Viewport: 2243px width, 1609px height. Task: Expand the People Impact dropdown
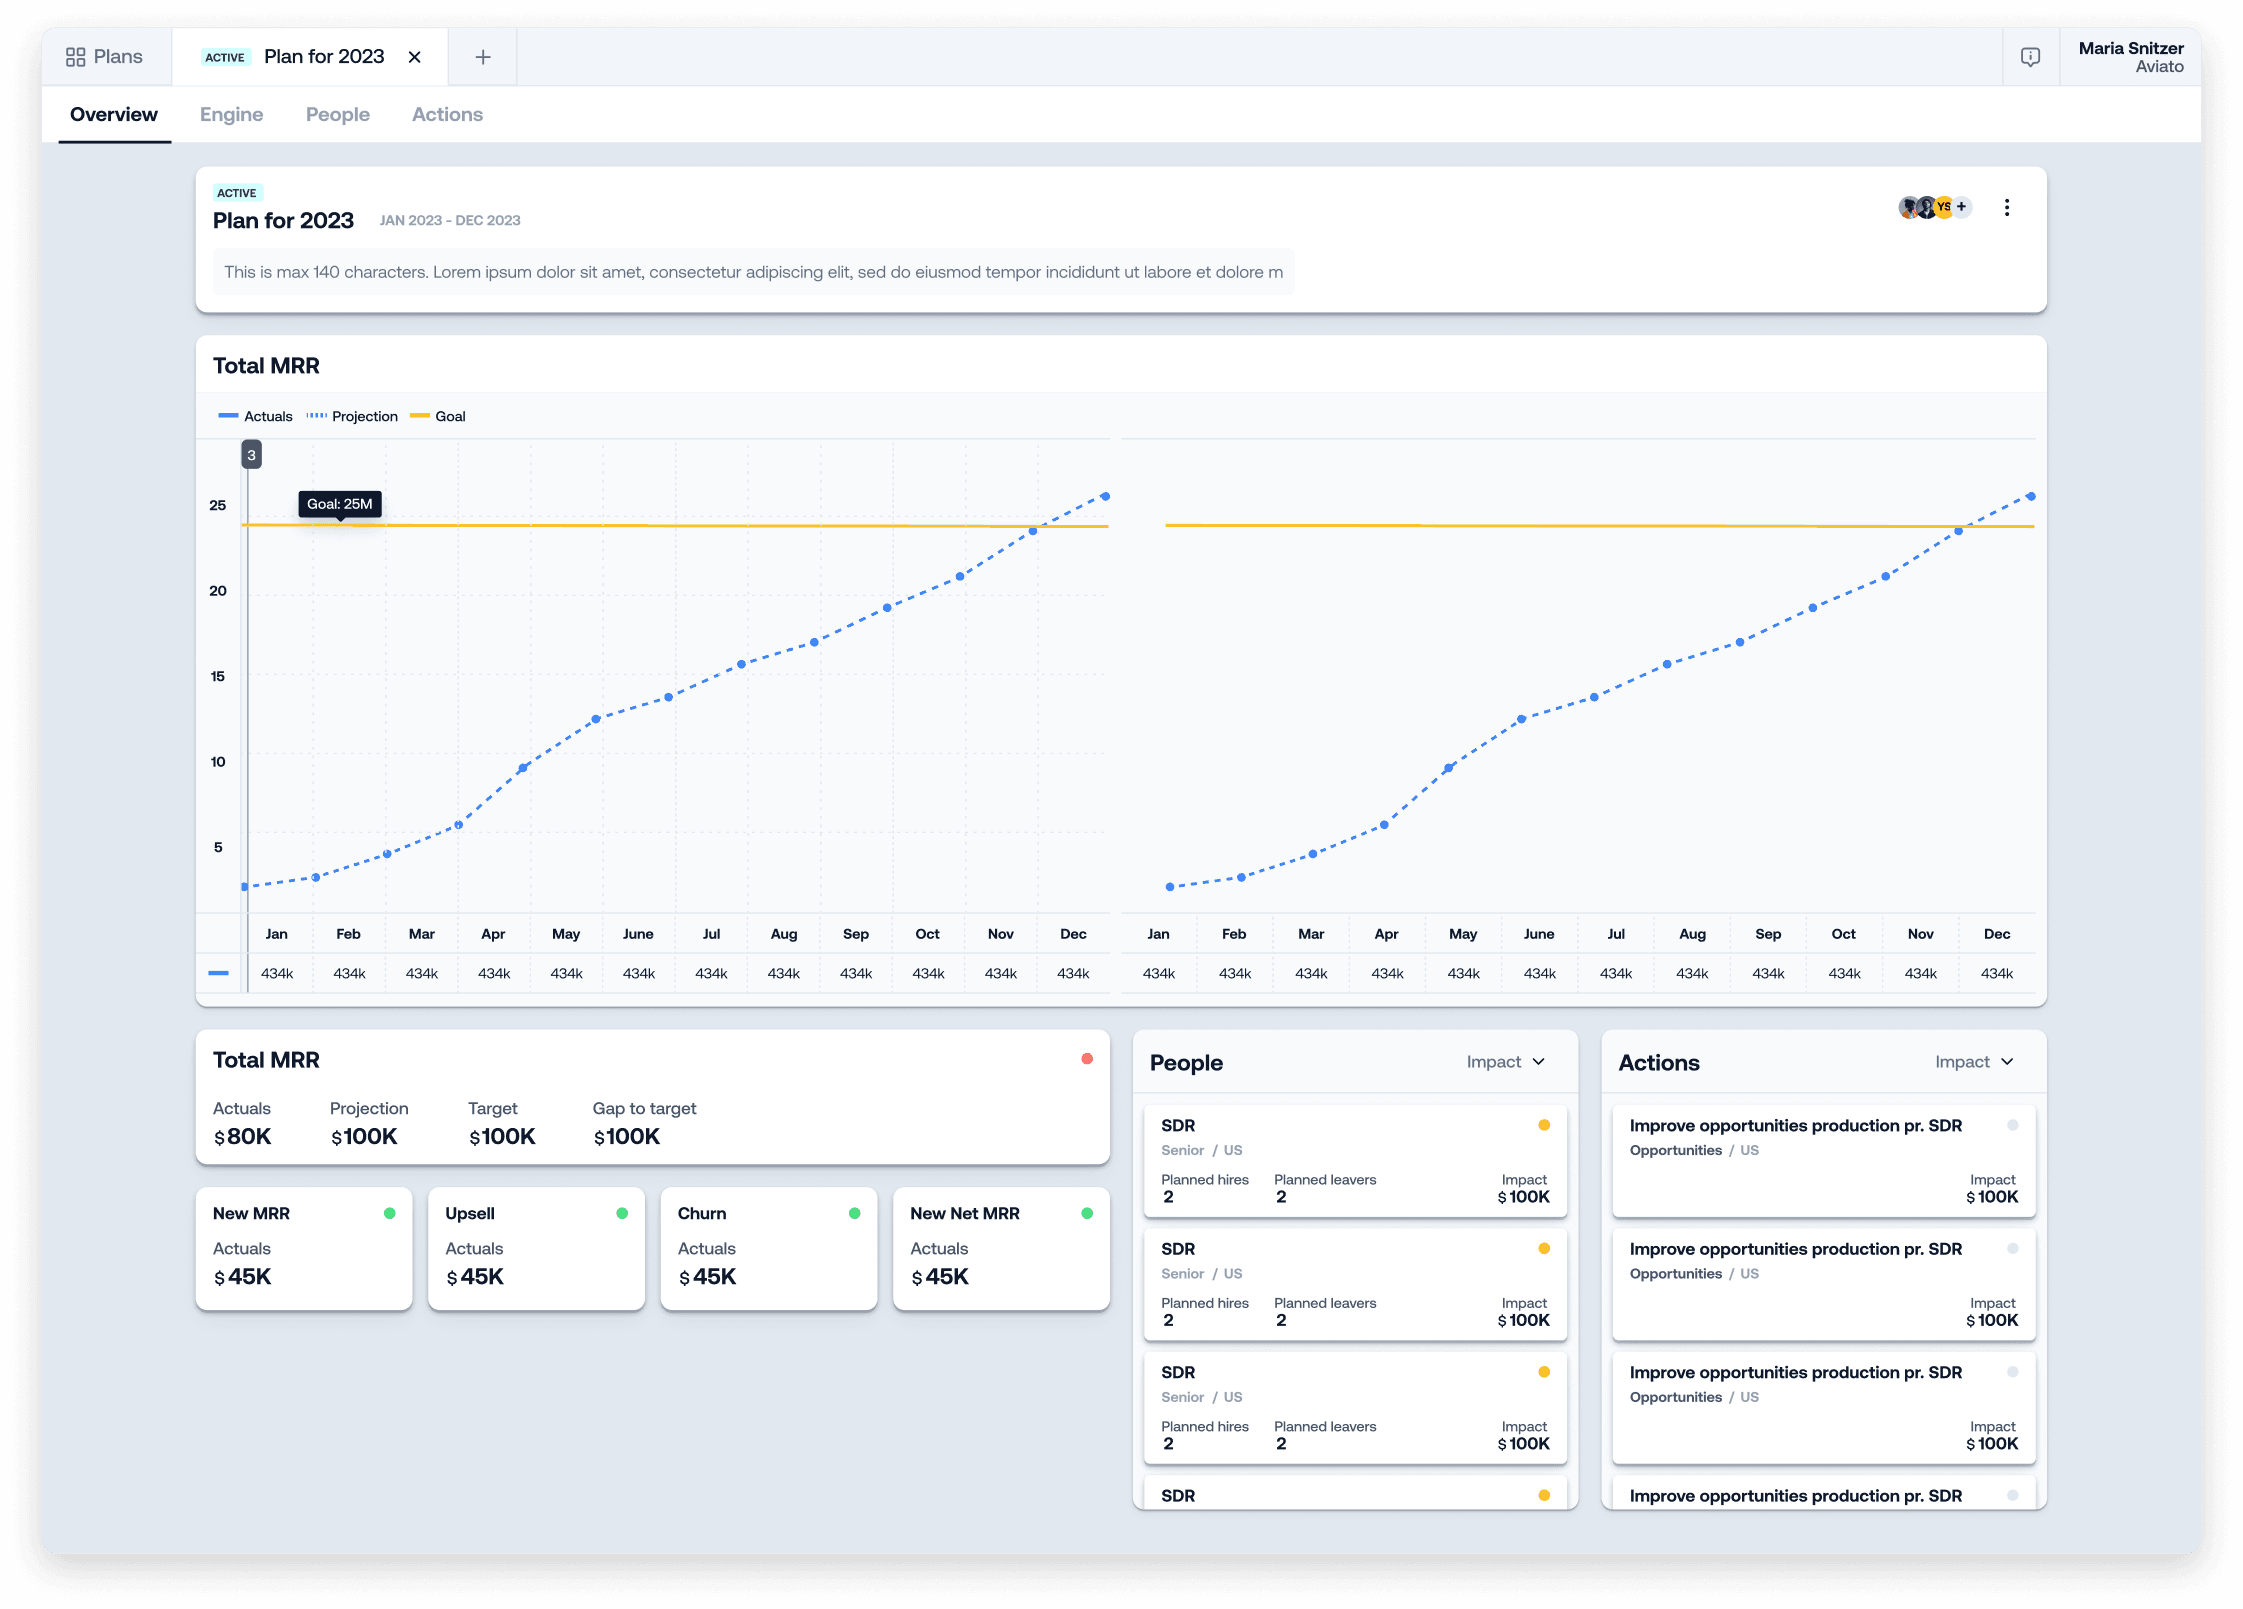tap(1506, 1062)
